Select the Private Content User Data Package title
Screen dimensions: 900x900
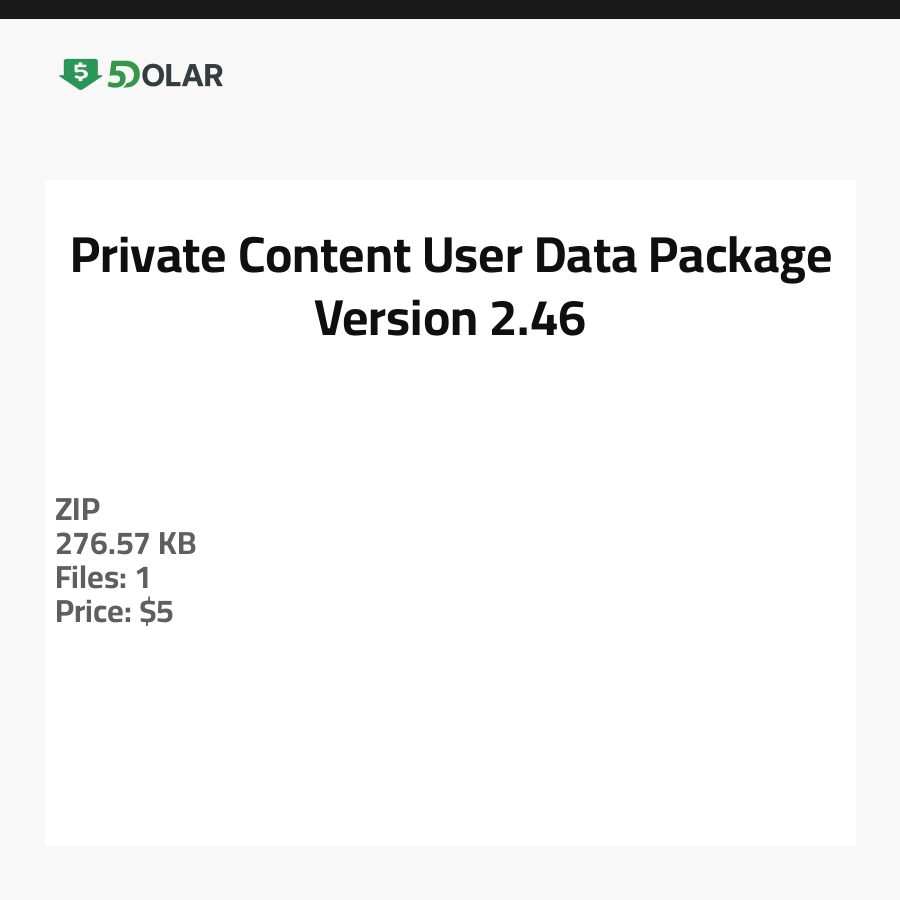point(450,257)
